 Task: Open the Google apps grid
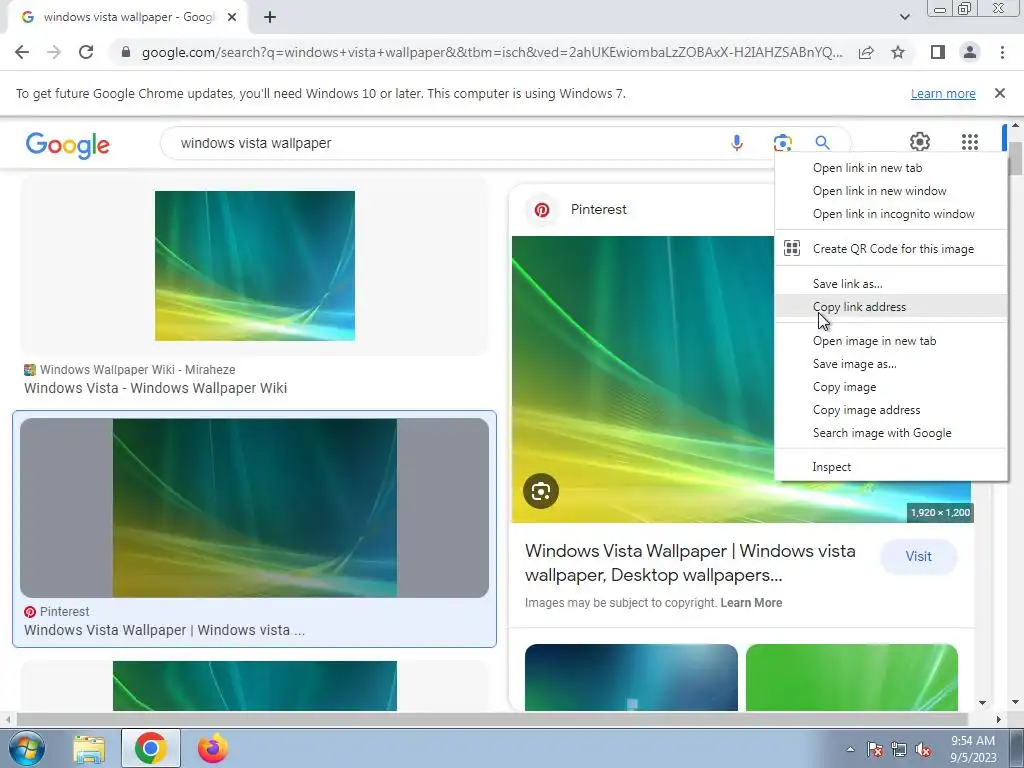[970, 142]
